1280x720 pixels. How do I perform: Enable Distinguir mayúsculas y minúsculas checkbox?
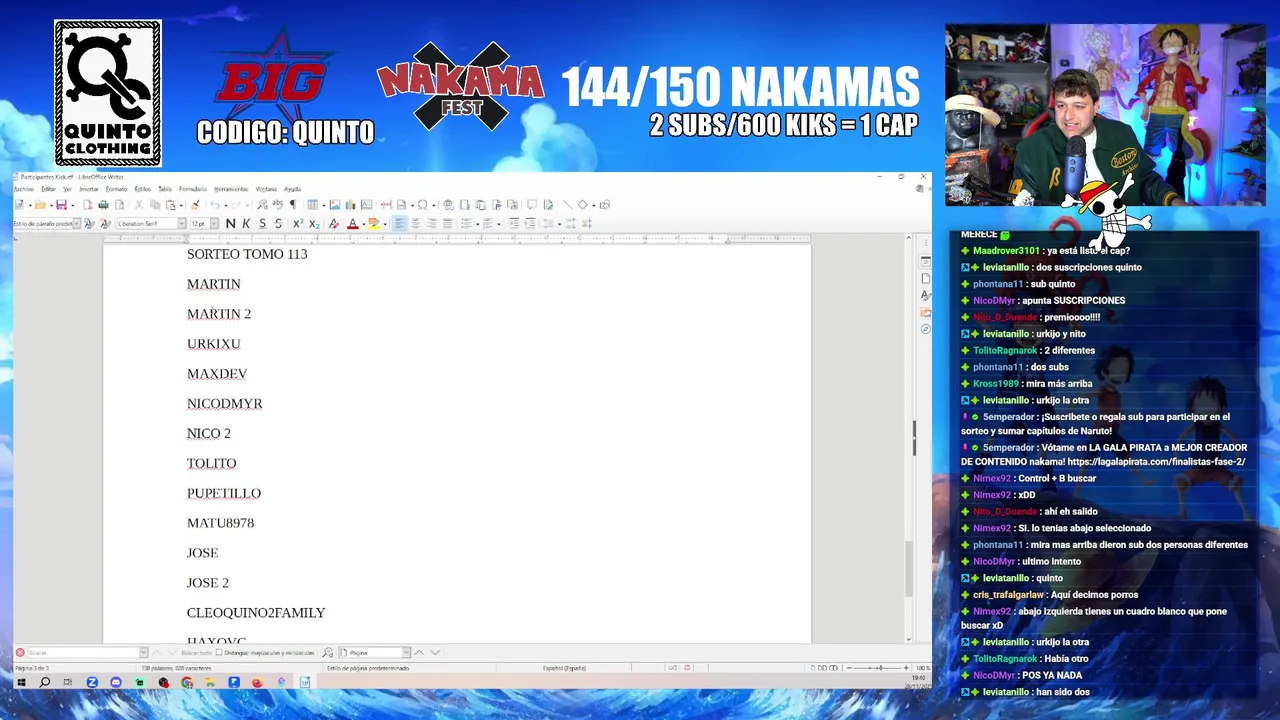tap(219, 652)
